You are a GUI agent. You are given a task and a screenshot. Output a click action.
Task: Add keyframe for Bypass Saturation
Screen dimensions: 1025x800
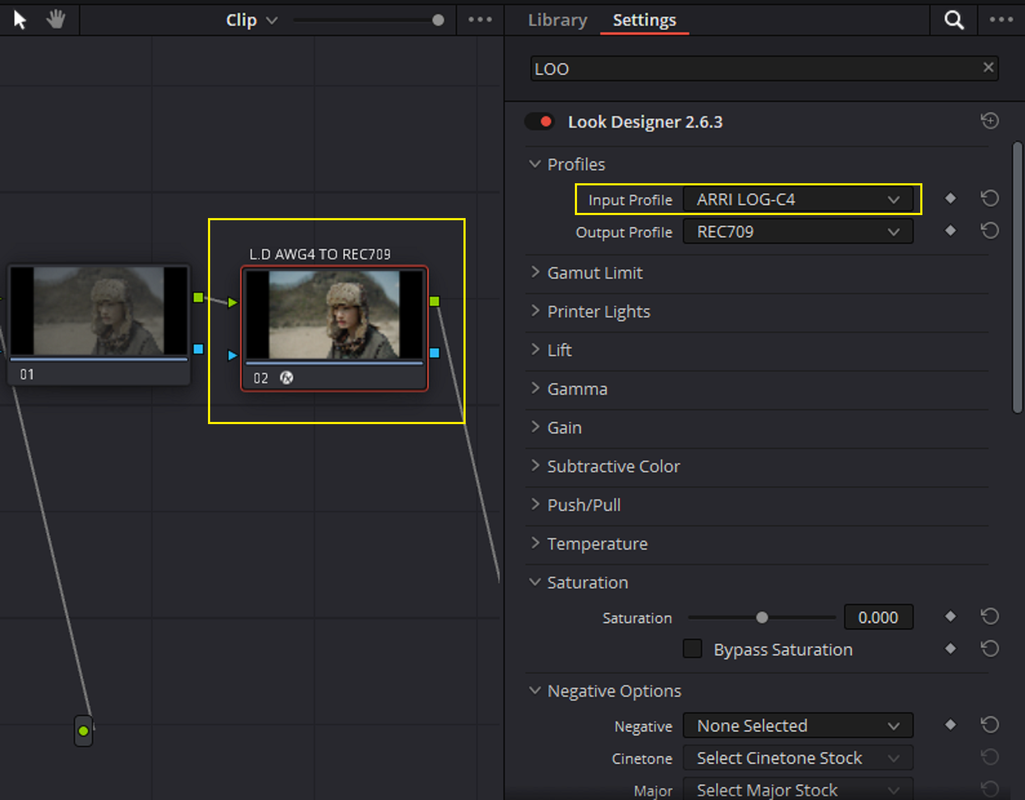pos(950,648)
